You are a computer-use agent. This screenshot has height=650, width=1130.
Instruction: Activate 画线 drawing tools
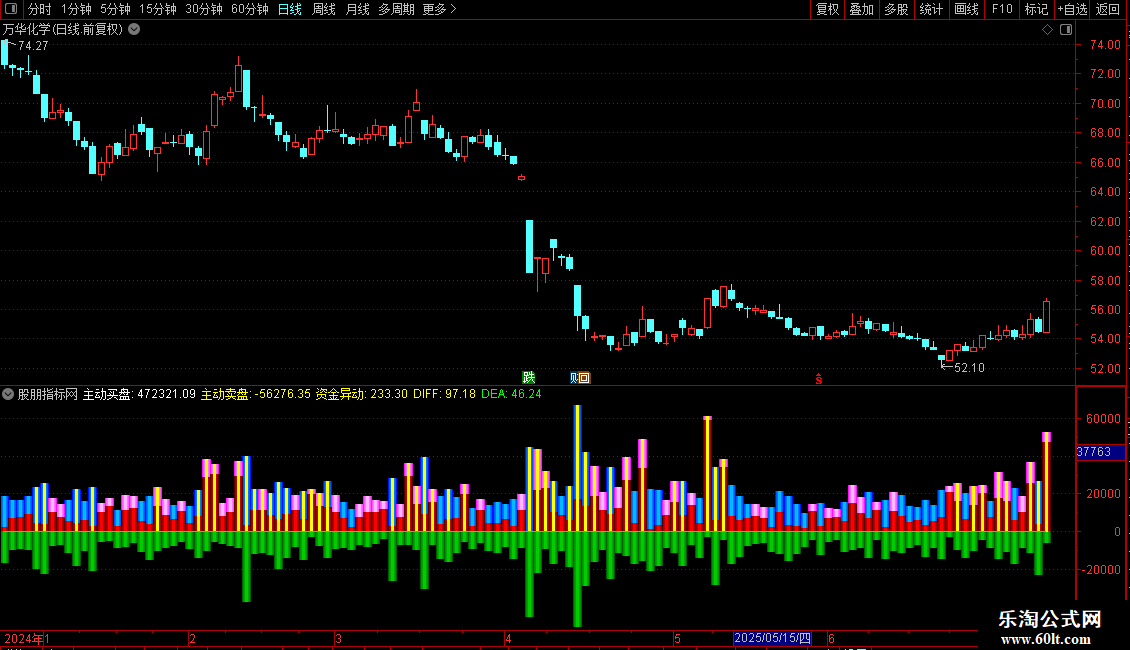tap(966, 9)
